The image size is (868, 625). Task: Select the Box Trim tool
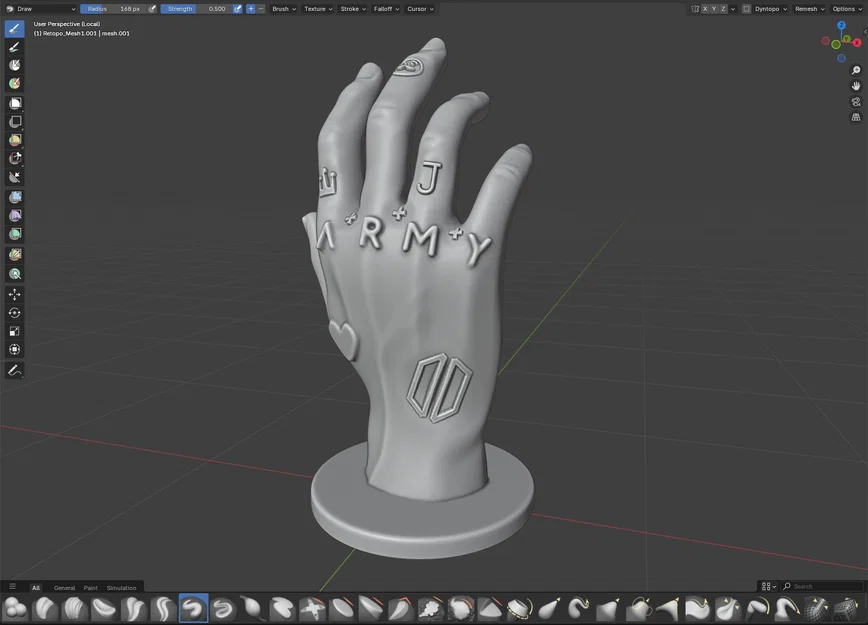tap(15, 158)
